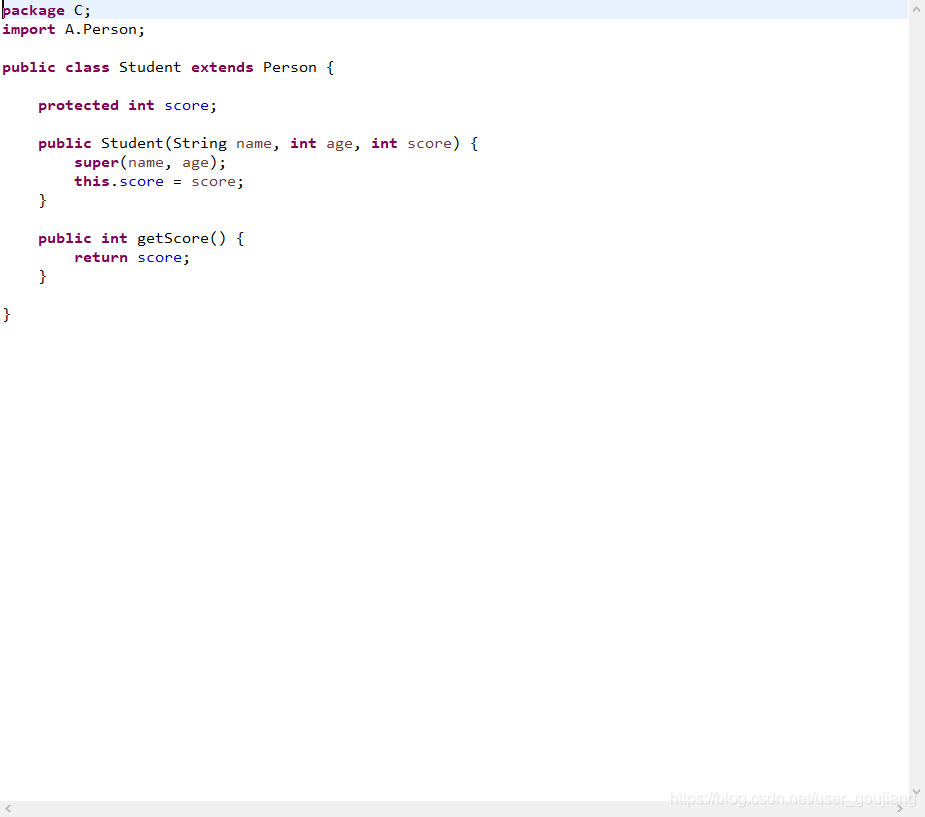The height and width of the screenshot is (817, 925).
Task: Click the horizontal scrollbar right arrow
Action: click(900, 809)
